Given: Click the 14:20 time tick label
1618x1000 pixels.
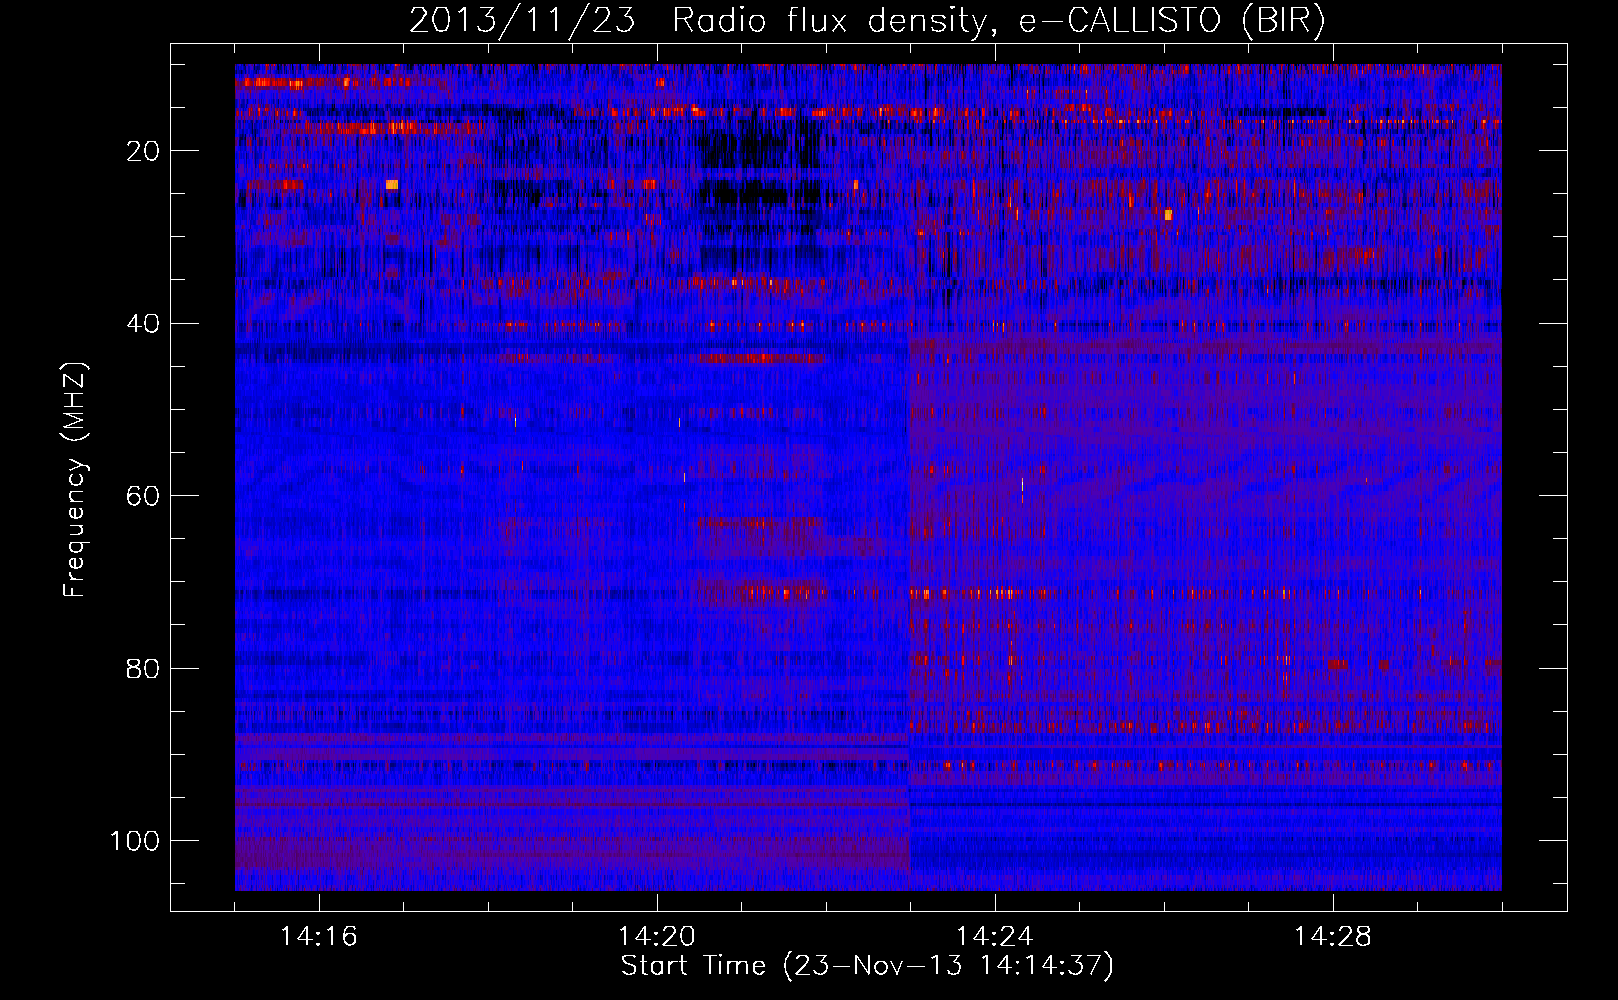Looking at the screenshot, I should click(657, 936).
